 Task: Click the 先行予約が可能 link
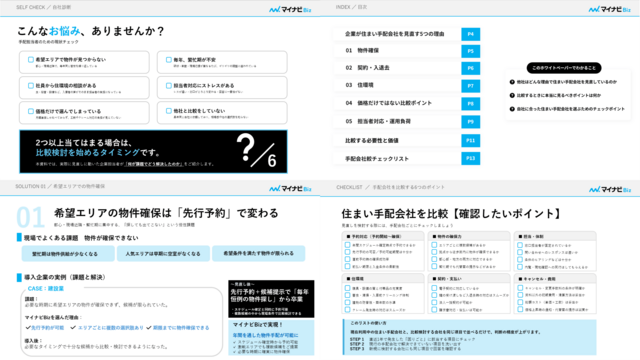coord(48,328)
